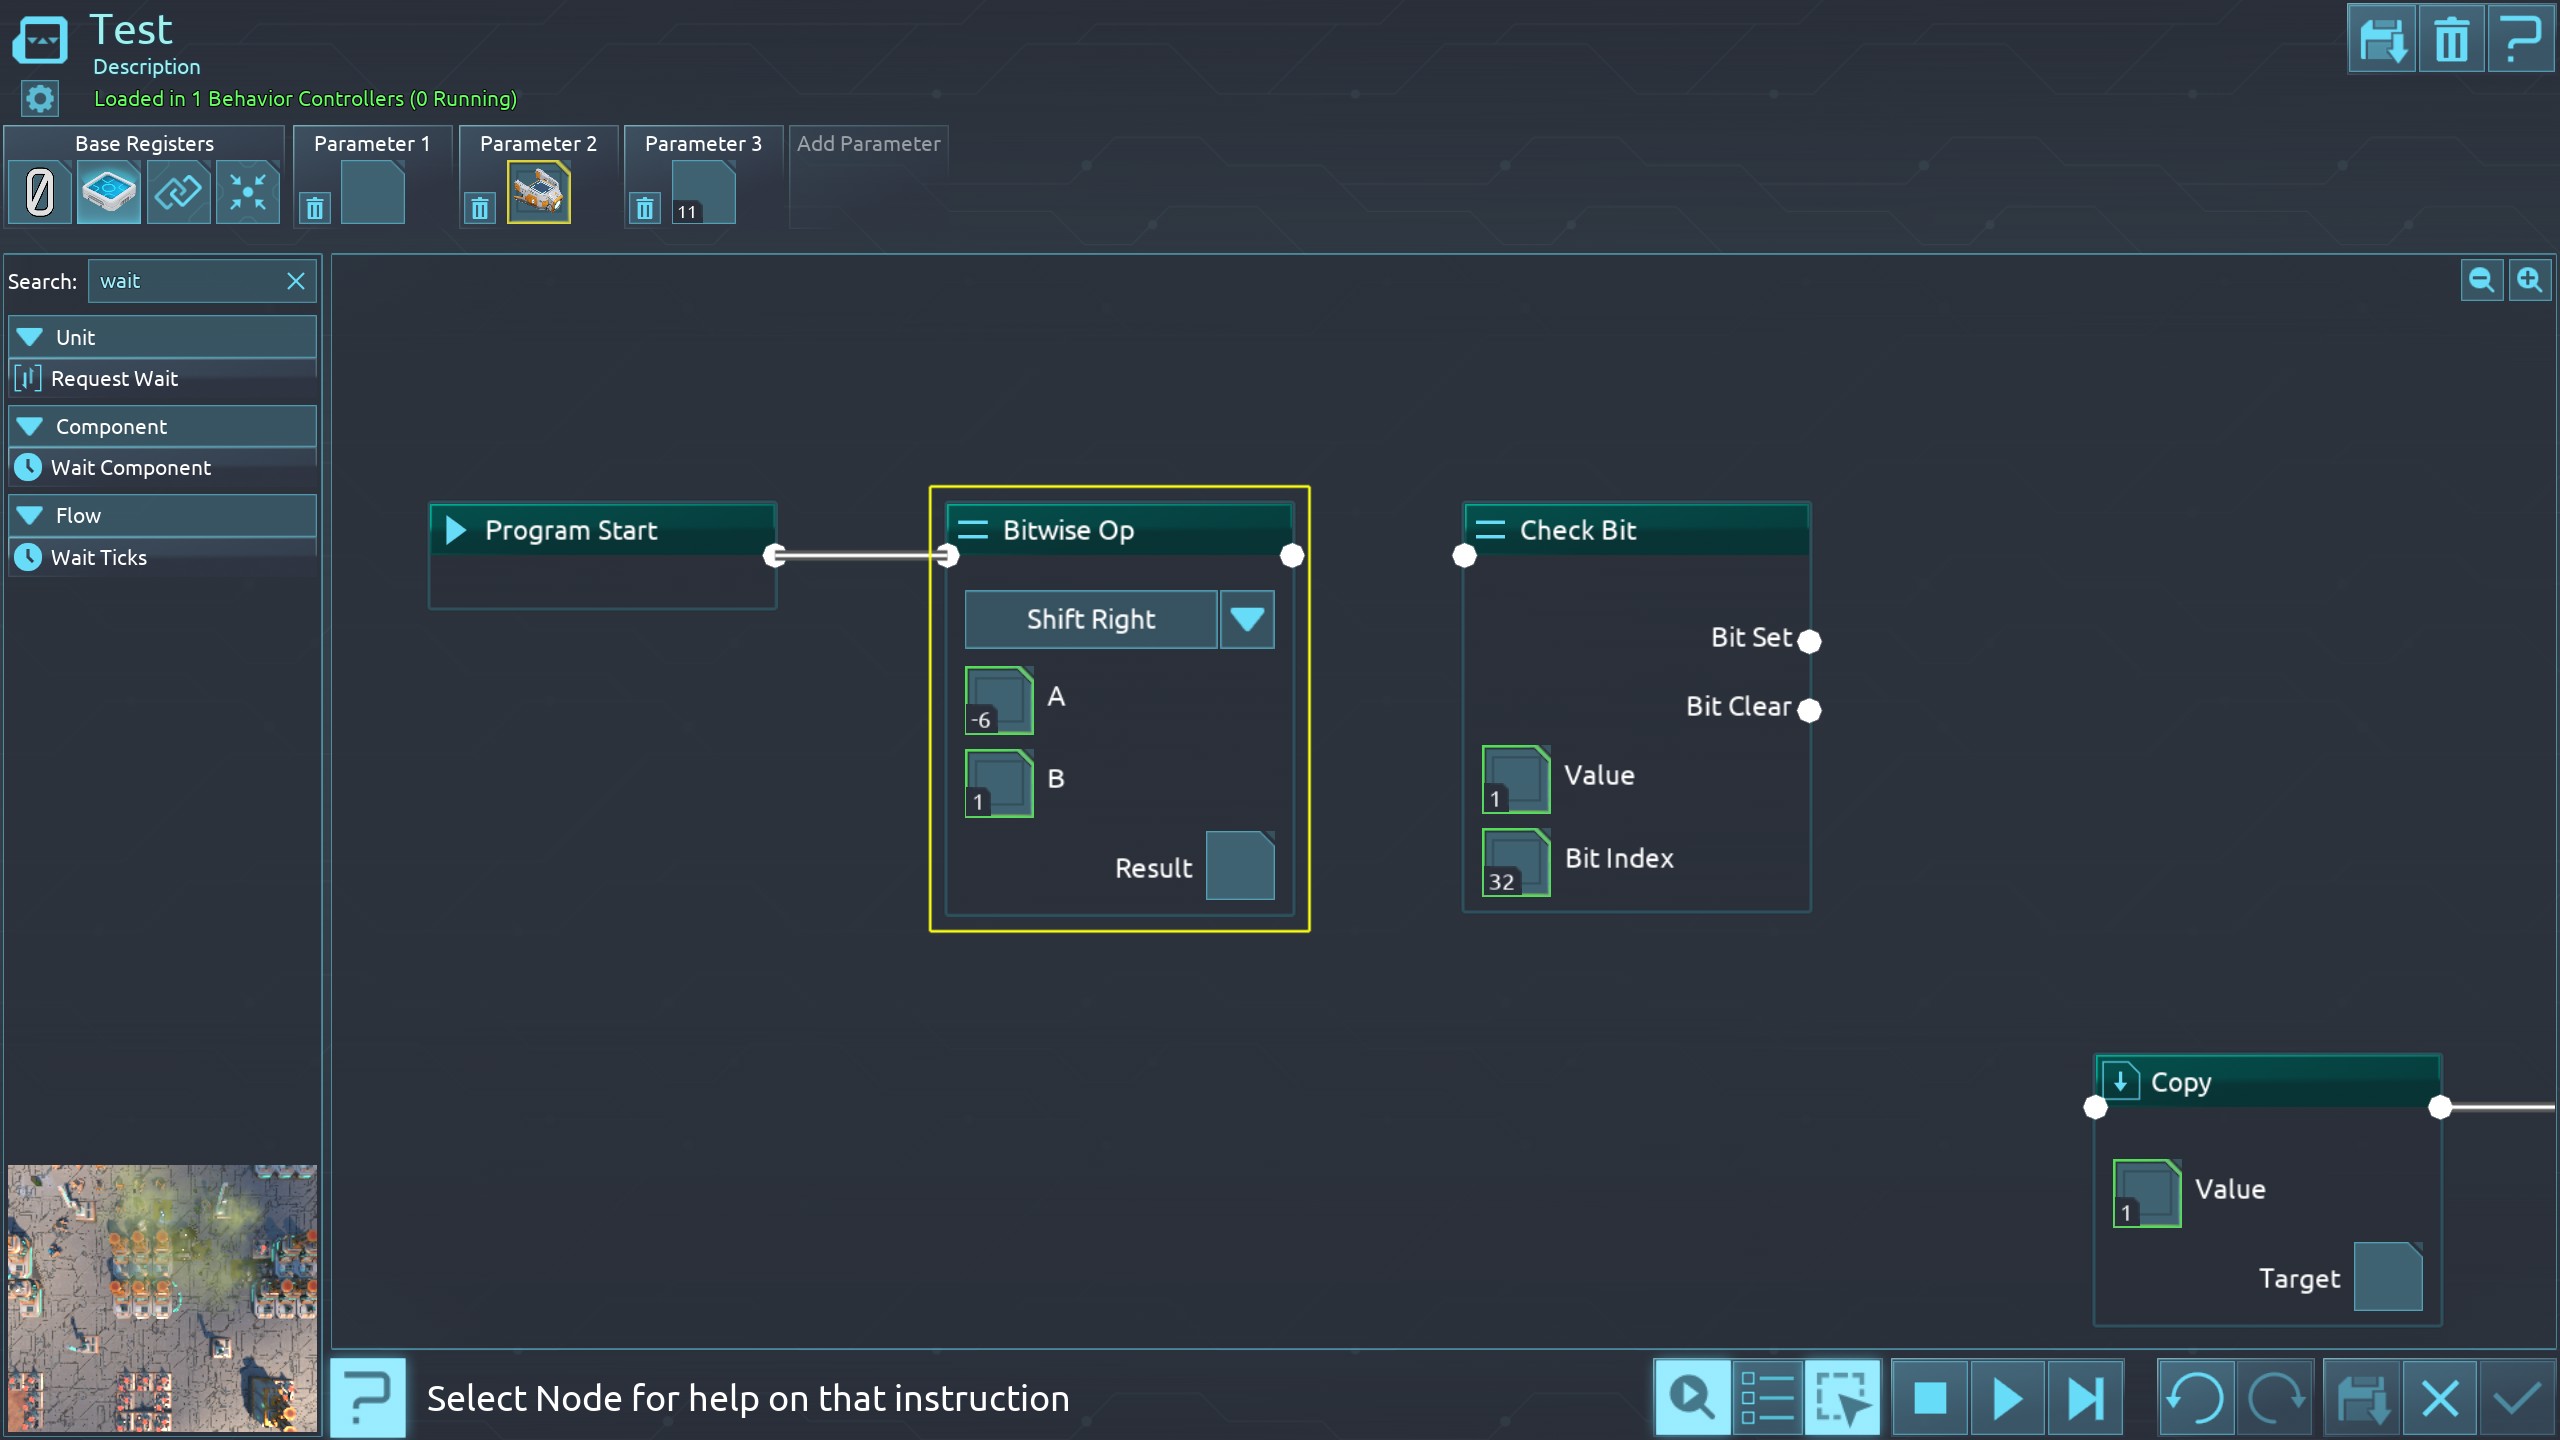This screenshot has width=2560, height=1440.
Task: Click the zoom out magnifier icon
Action: [x=2481, y=281]
